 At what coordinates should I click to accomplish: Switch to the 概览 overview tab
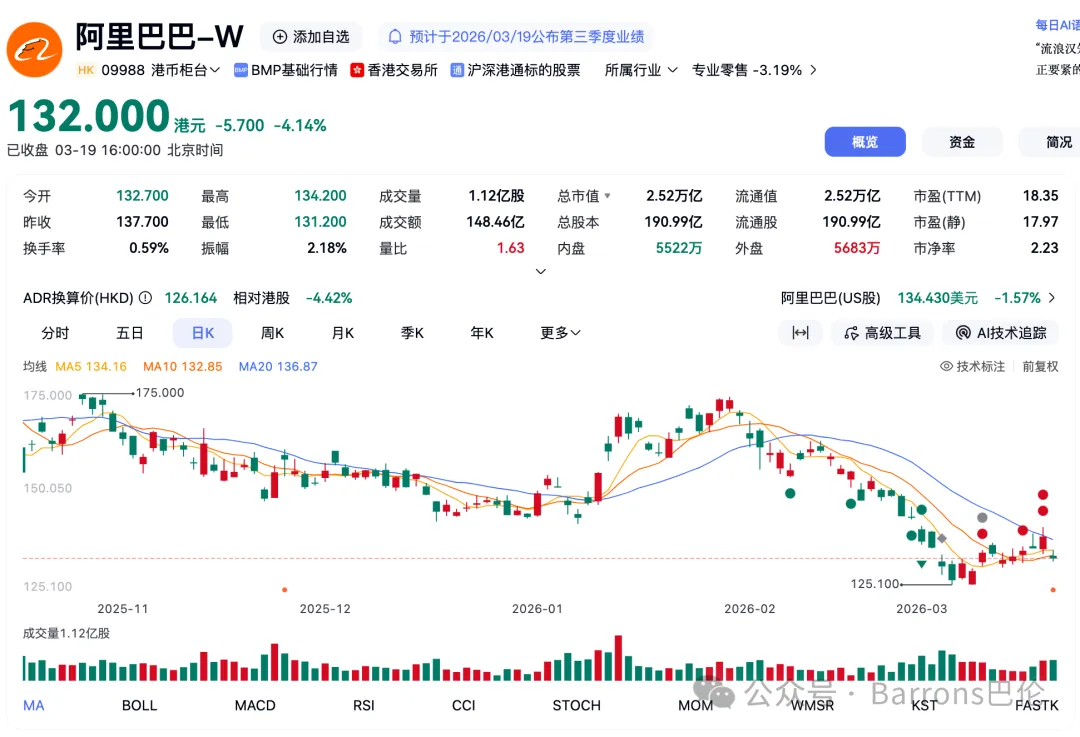click(x=865, y=142)
